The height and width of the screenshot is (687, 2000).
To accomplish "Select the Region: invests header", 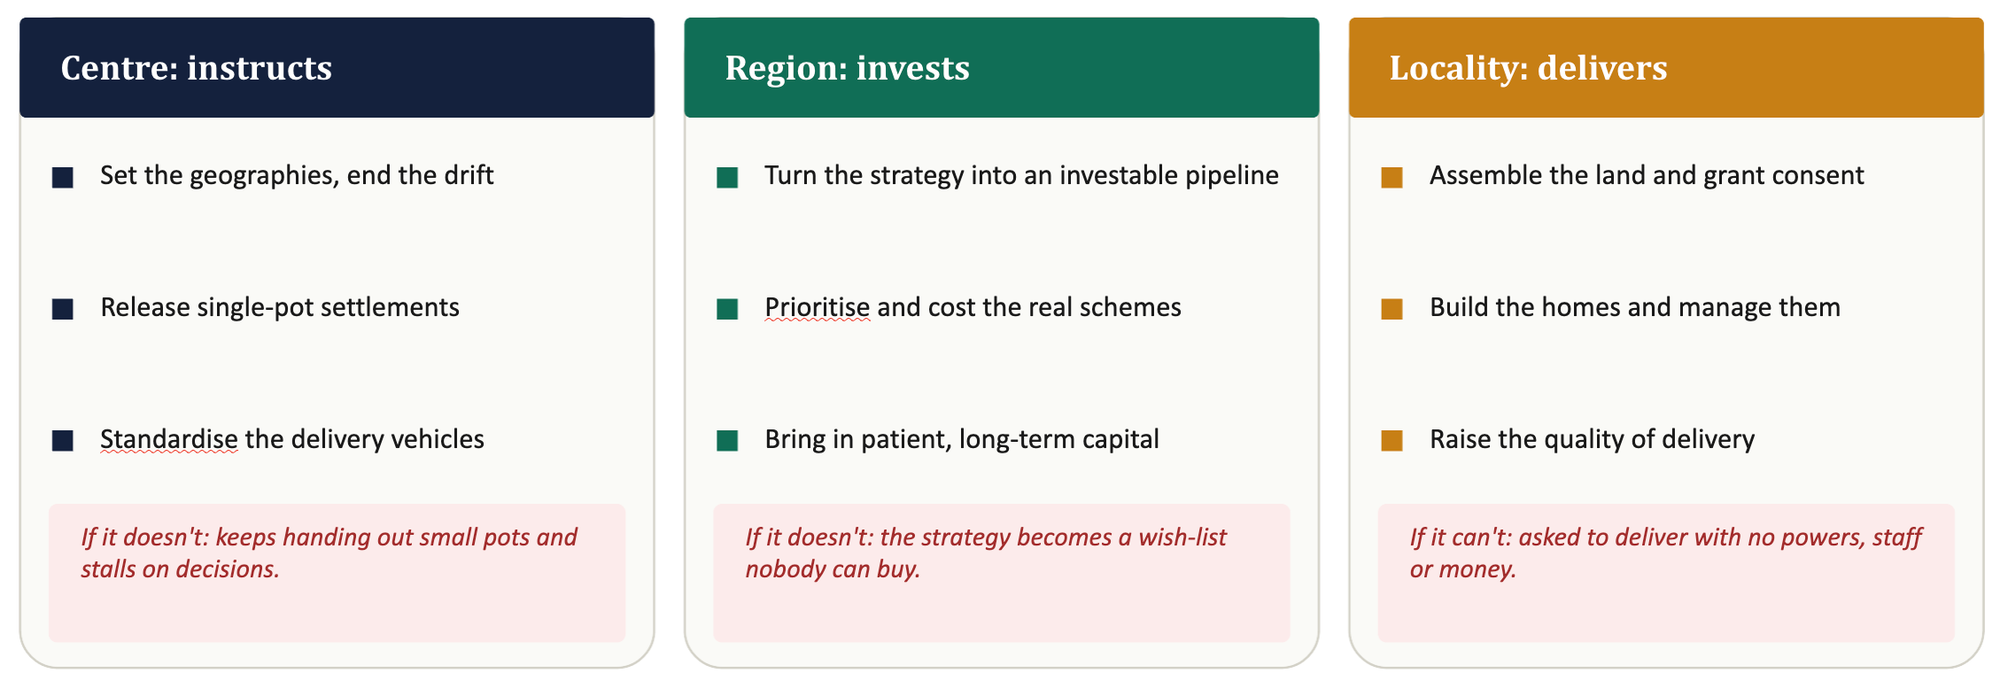I will pyautogui.click(x=1001, y=67).
